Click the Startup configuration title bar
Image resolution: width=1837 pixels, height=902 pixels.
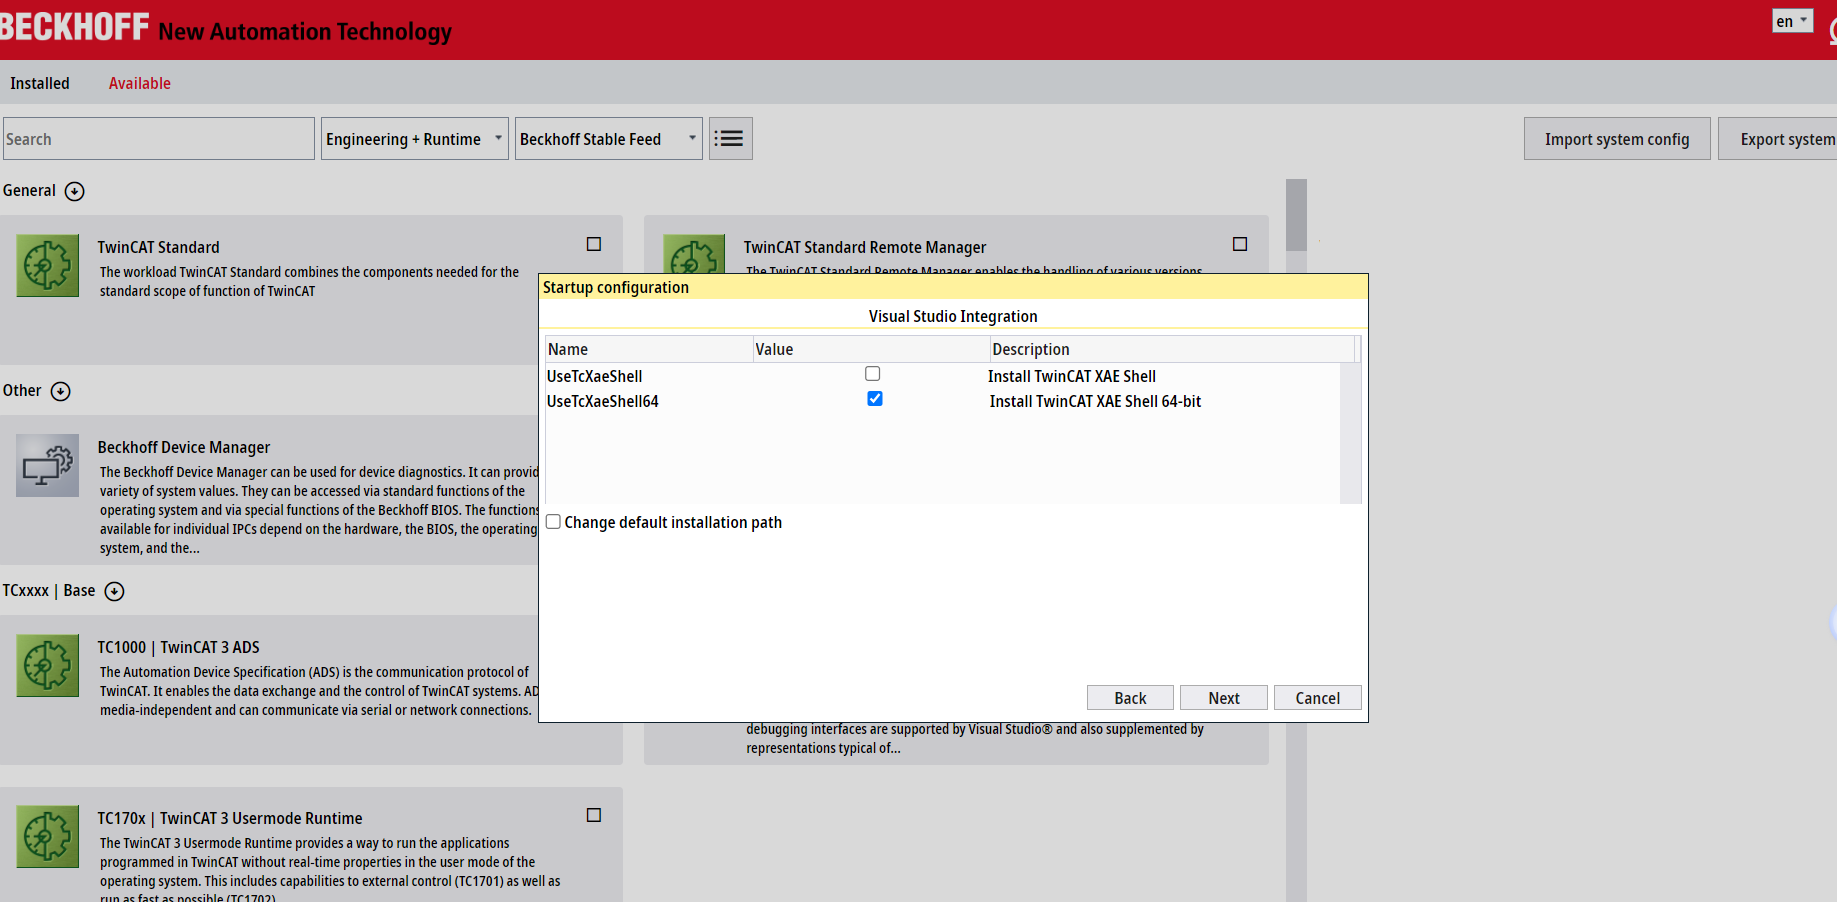953,287
